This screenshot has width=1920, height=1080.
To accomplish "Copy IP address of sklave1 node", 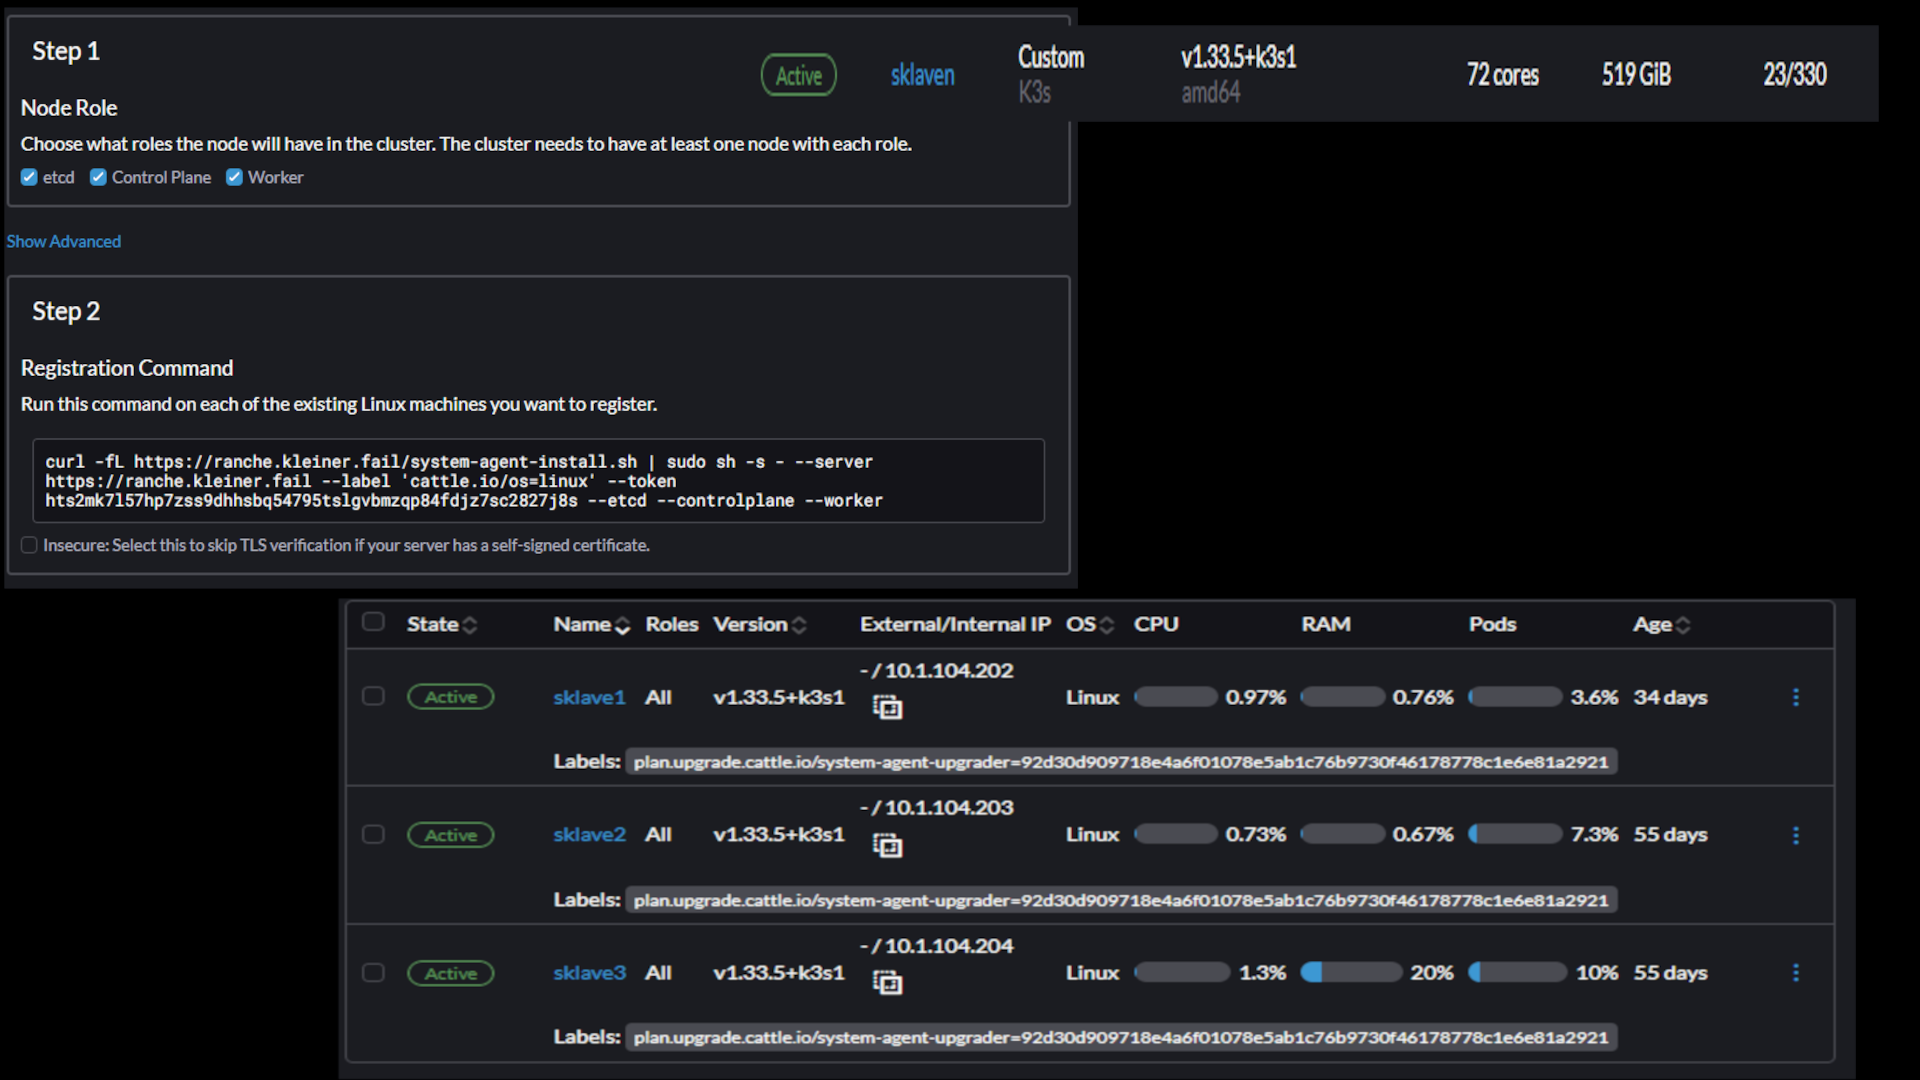I will 887,708.
